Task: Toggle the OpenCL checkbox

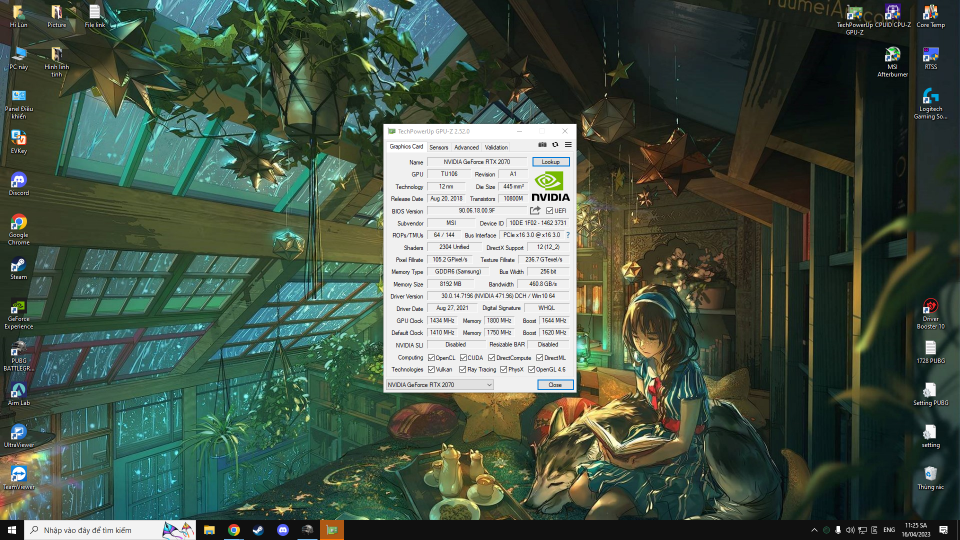Action: (x=431, y=357)
